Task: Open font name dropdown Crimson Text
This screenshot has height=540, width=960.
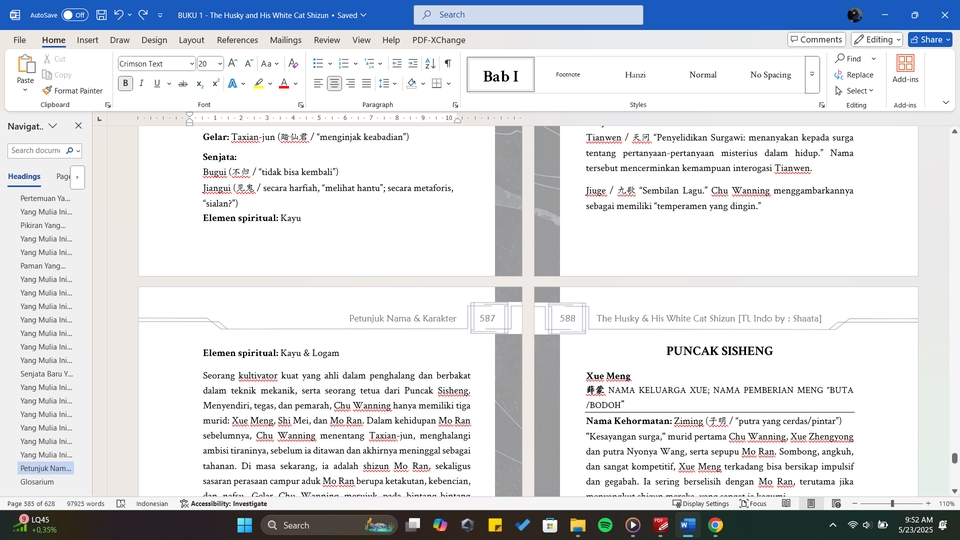Action: [192, 64]
